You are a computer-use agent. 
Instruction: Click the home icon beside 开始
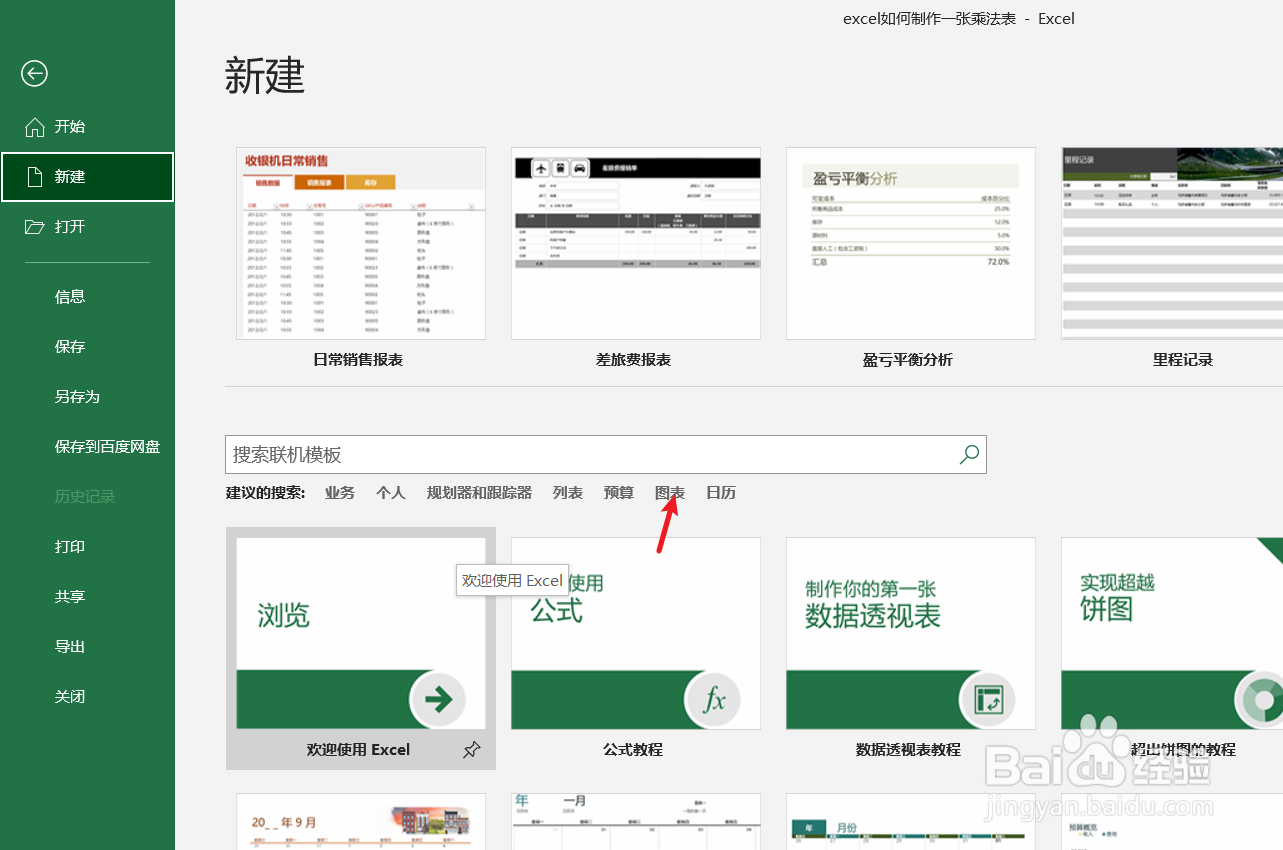point(35,127)
